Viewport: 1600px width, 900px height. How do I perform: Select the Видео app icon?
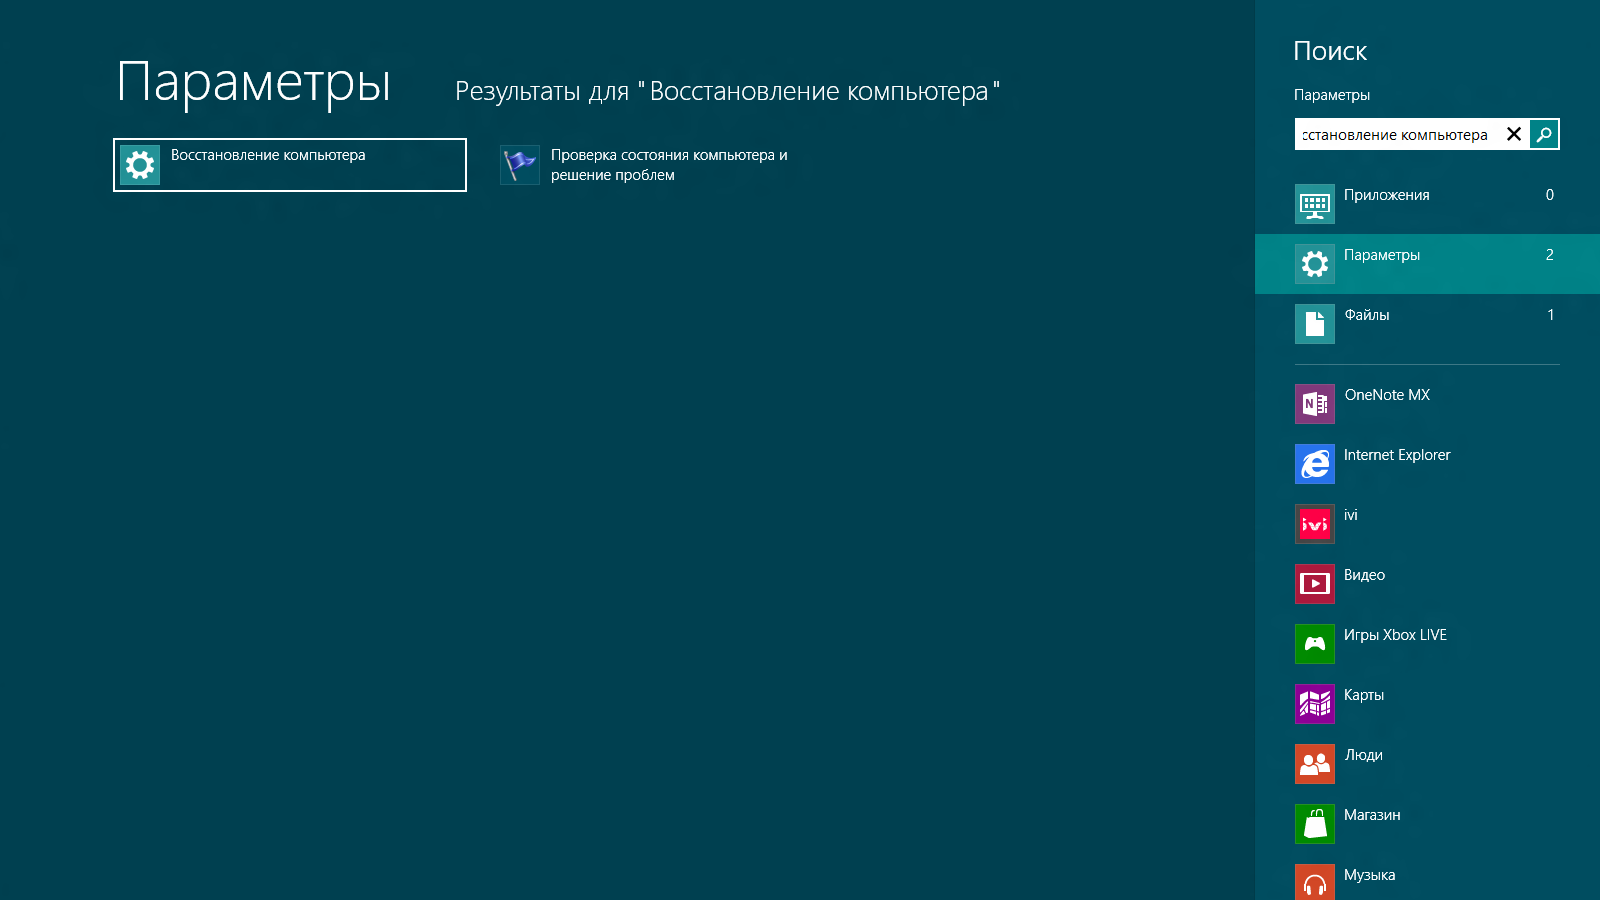coord(1315,584)
